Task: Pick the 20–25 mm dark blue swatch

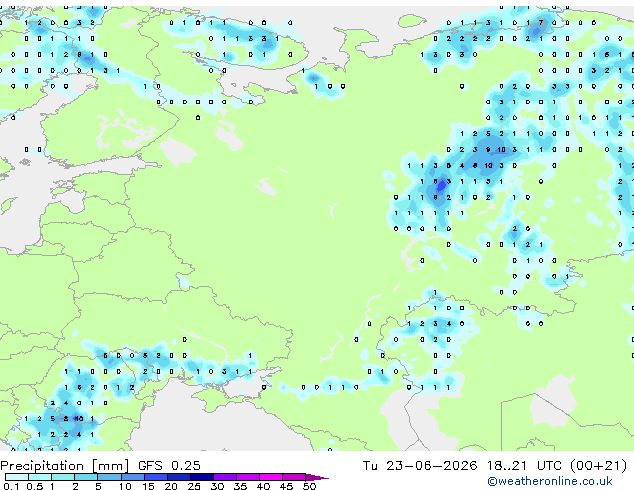Action: click(178, 477)
